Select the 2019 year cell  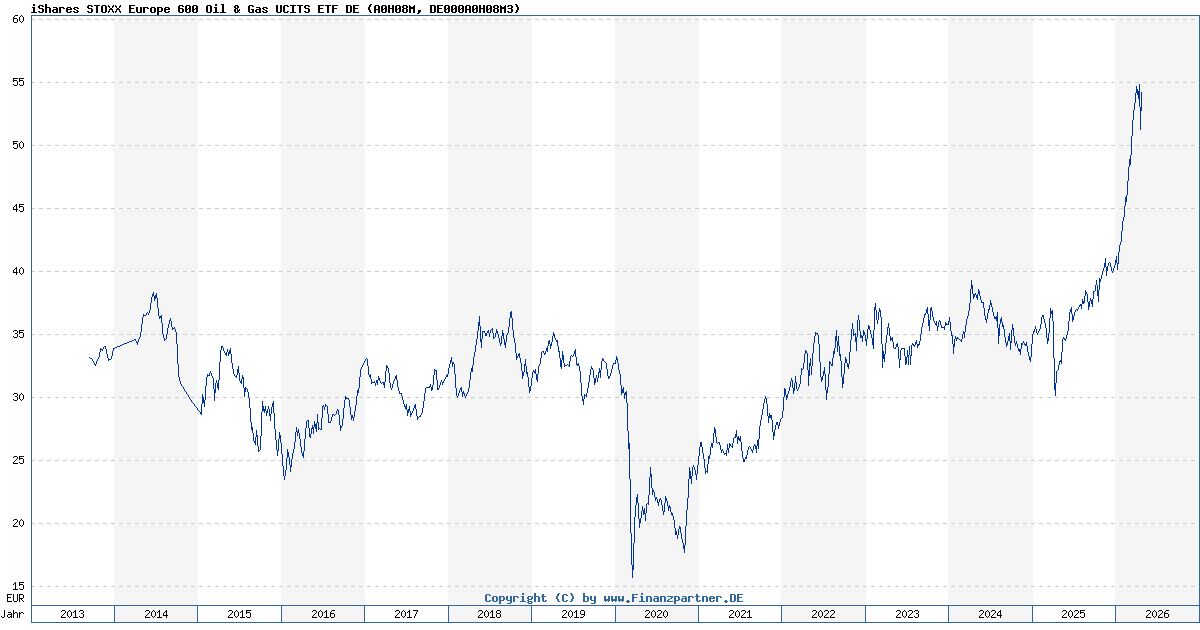click(x=572, y=615)
